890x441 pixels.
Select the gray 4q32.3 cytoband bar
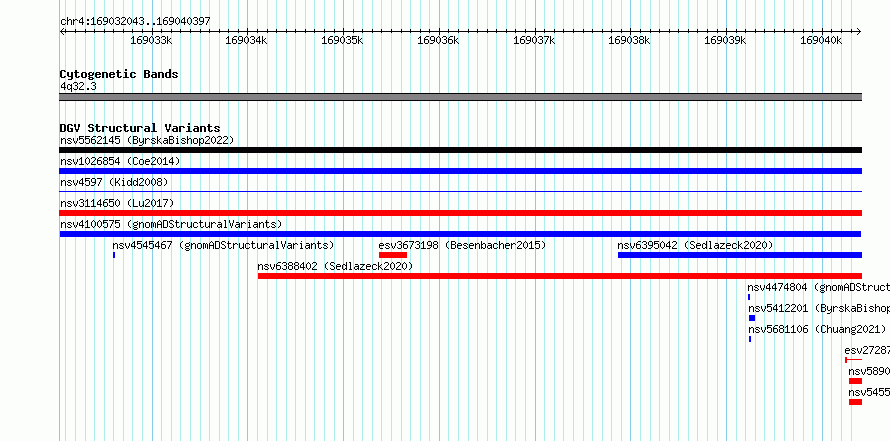coord(460,97)
